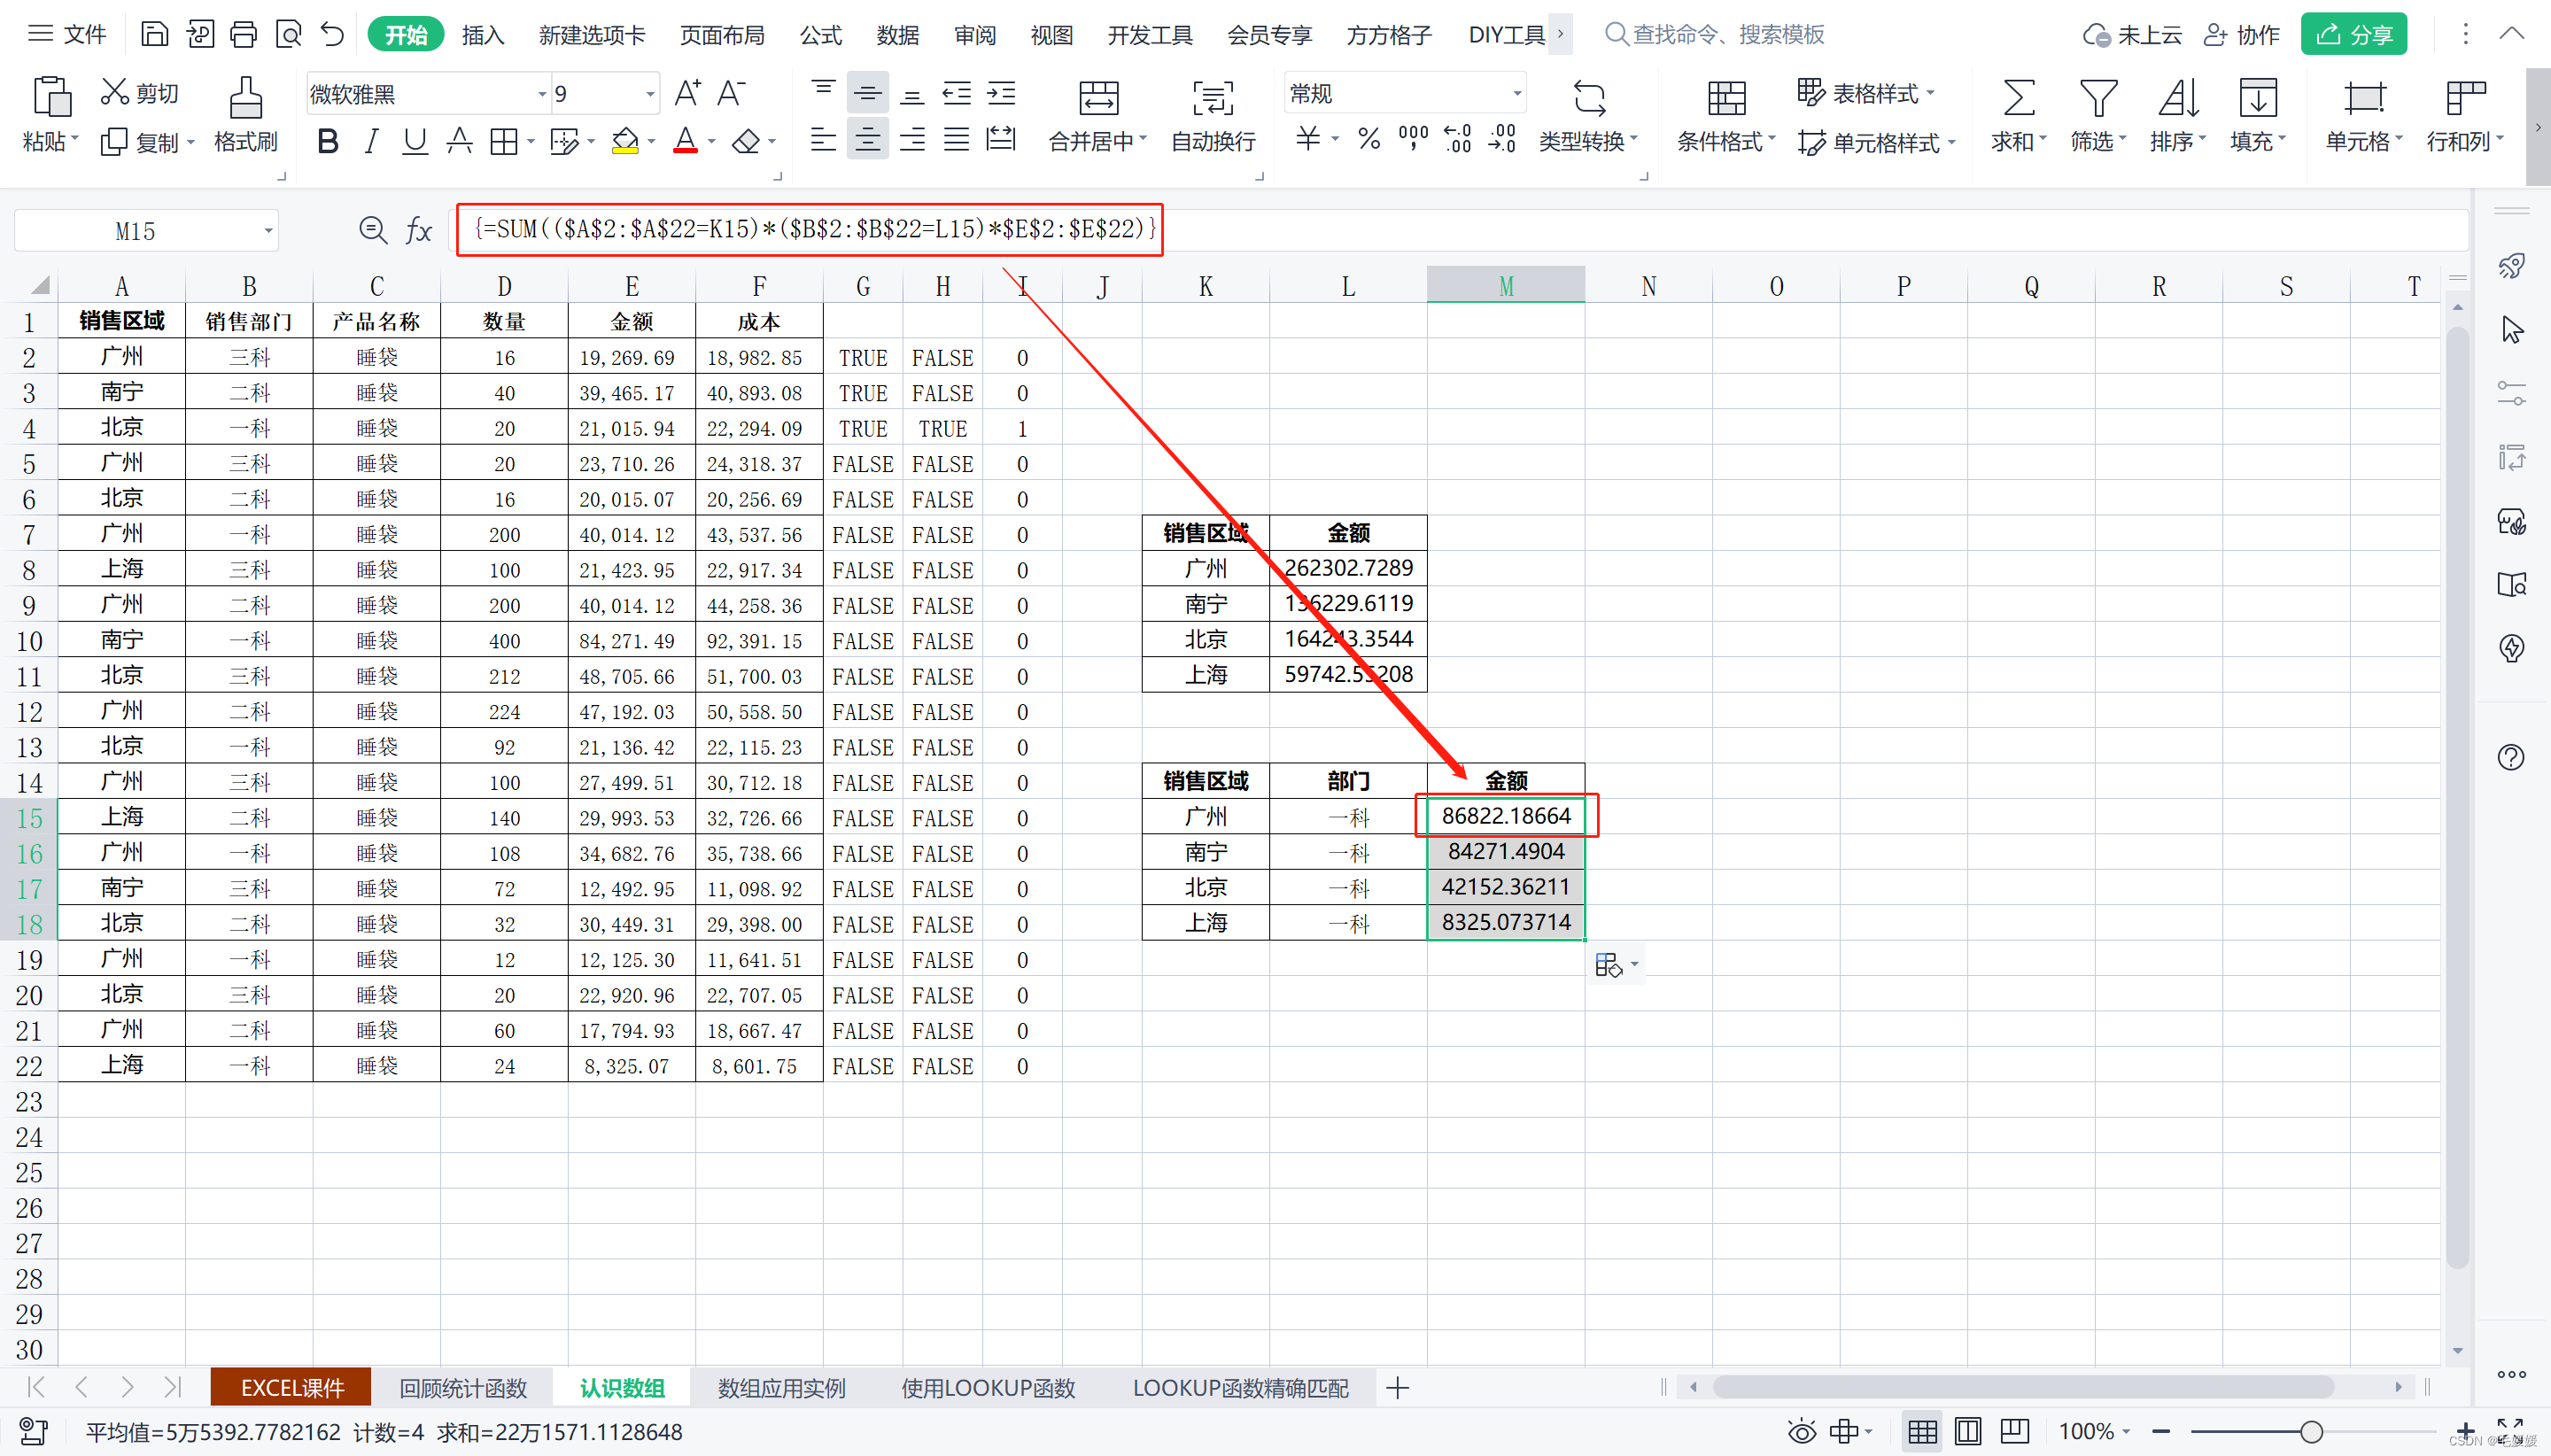The width and height of the screenshot is (2551, 1456).
Task: Open the 公式 ribbon tab
Action: click(x=820, y=35)
